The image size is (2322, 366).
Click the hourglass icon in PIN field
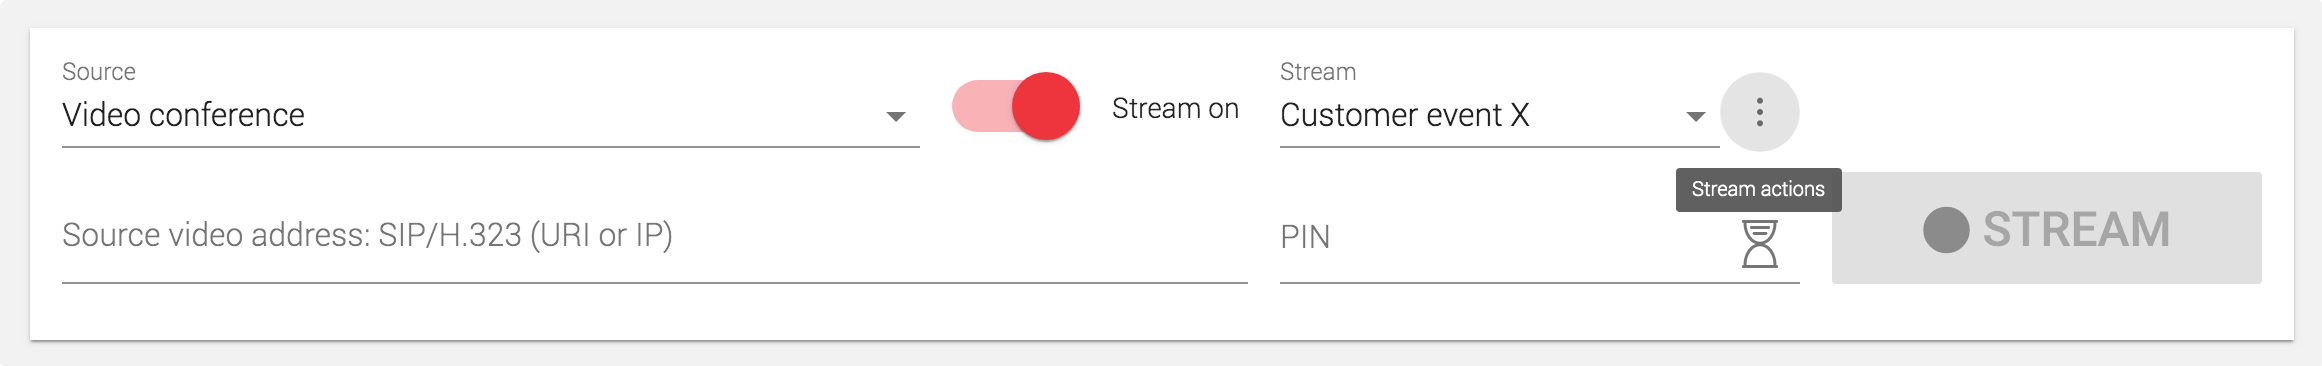[x=1759, y=244]
